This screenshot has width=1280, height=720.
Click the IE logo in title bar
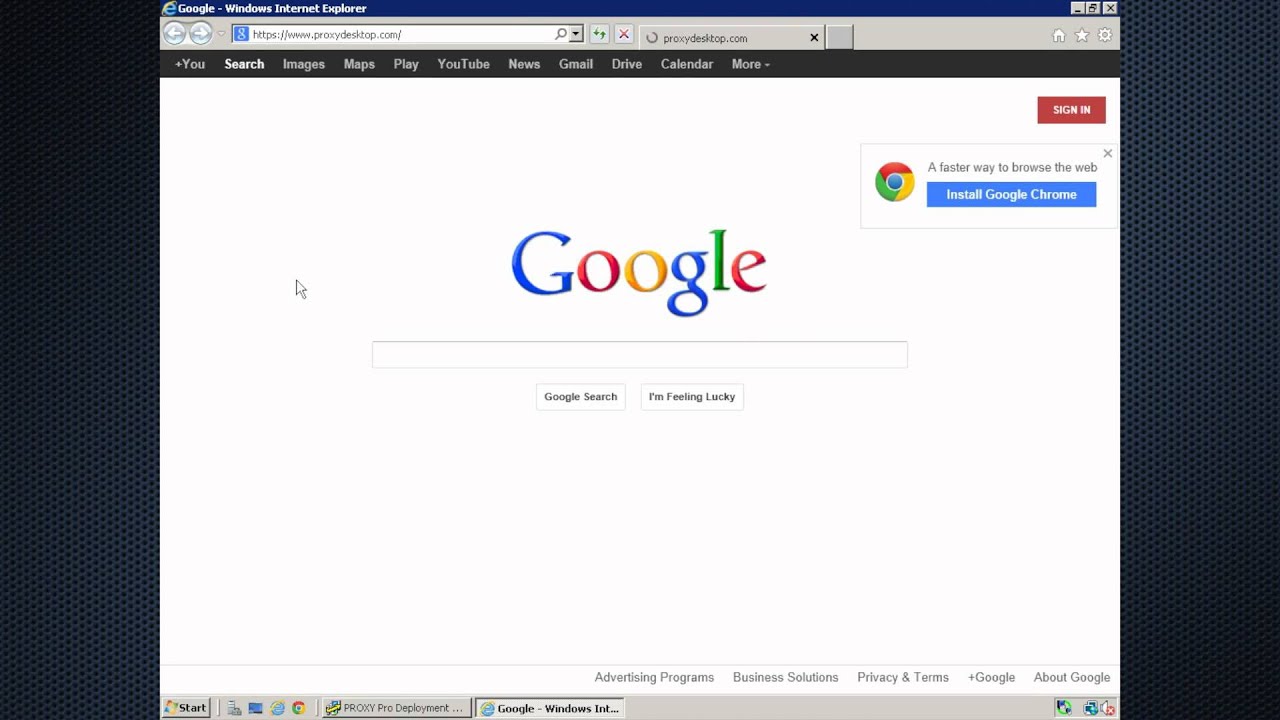pos(169,8)
